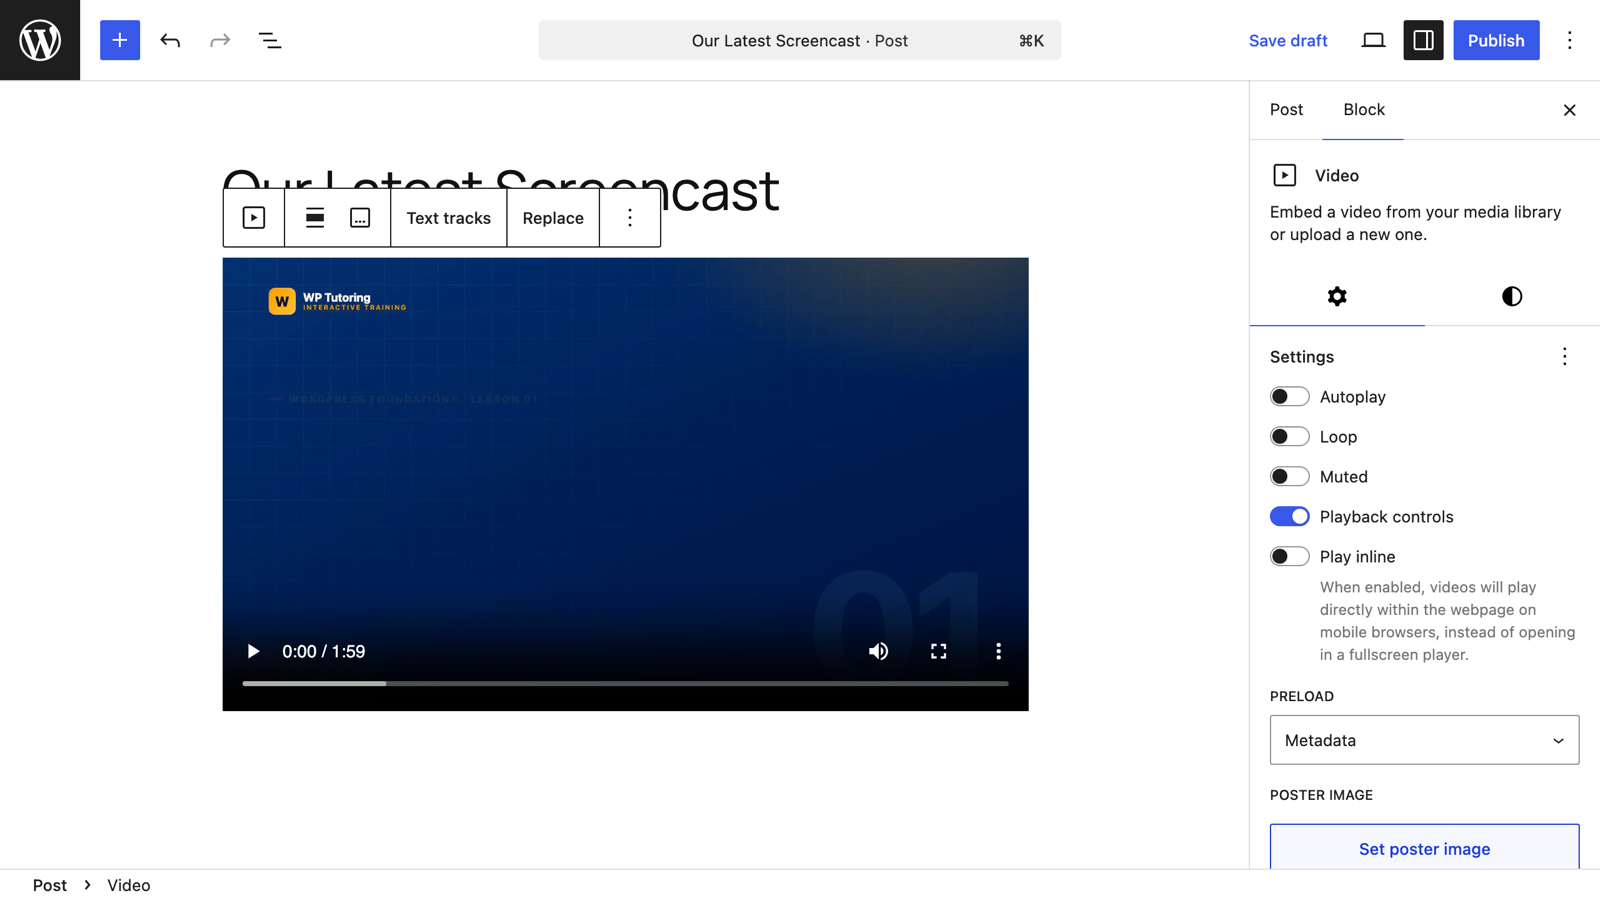The height and width of the screenshot is (900, 1600).
Task: Select Video in the bottom breadcrumb
Action: 129,885
